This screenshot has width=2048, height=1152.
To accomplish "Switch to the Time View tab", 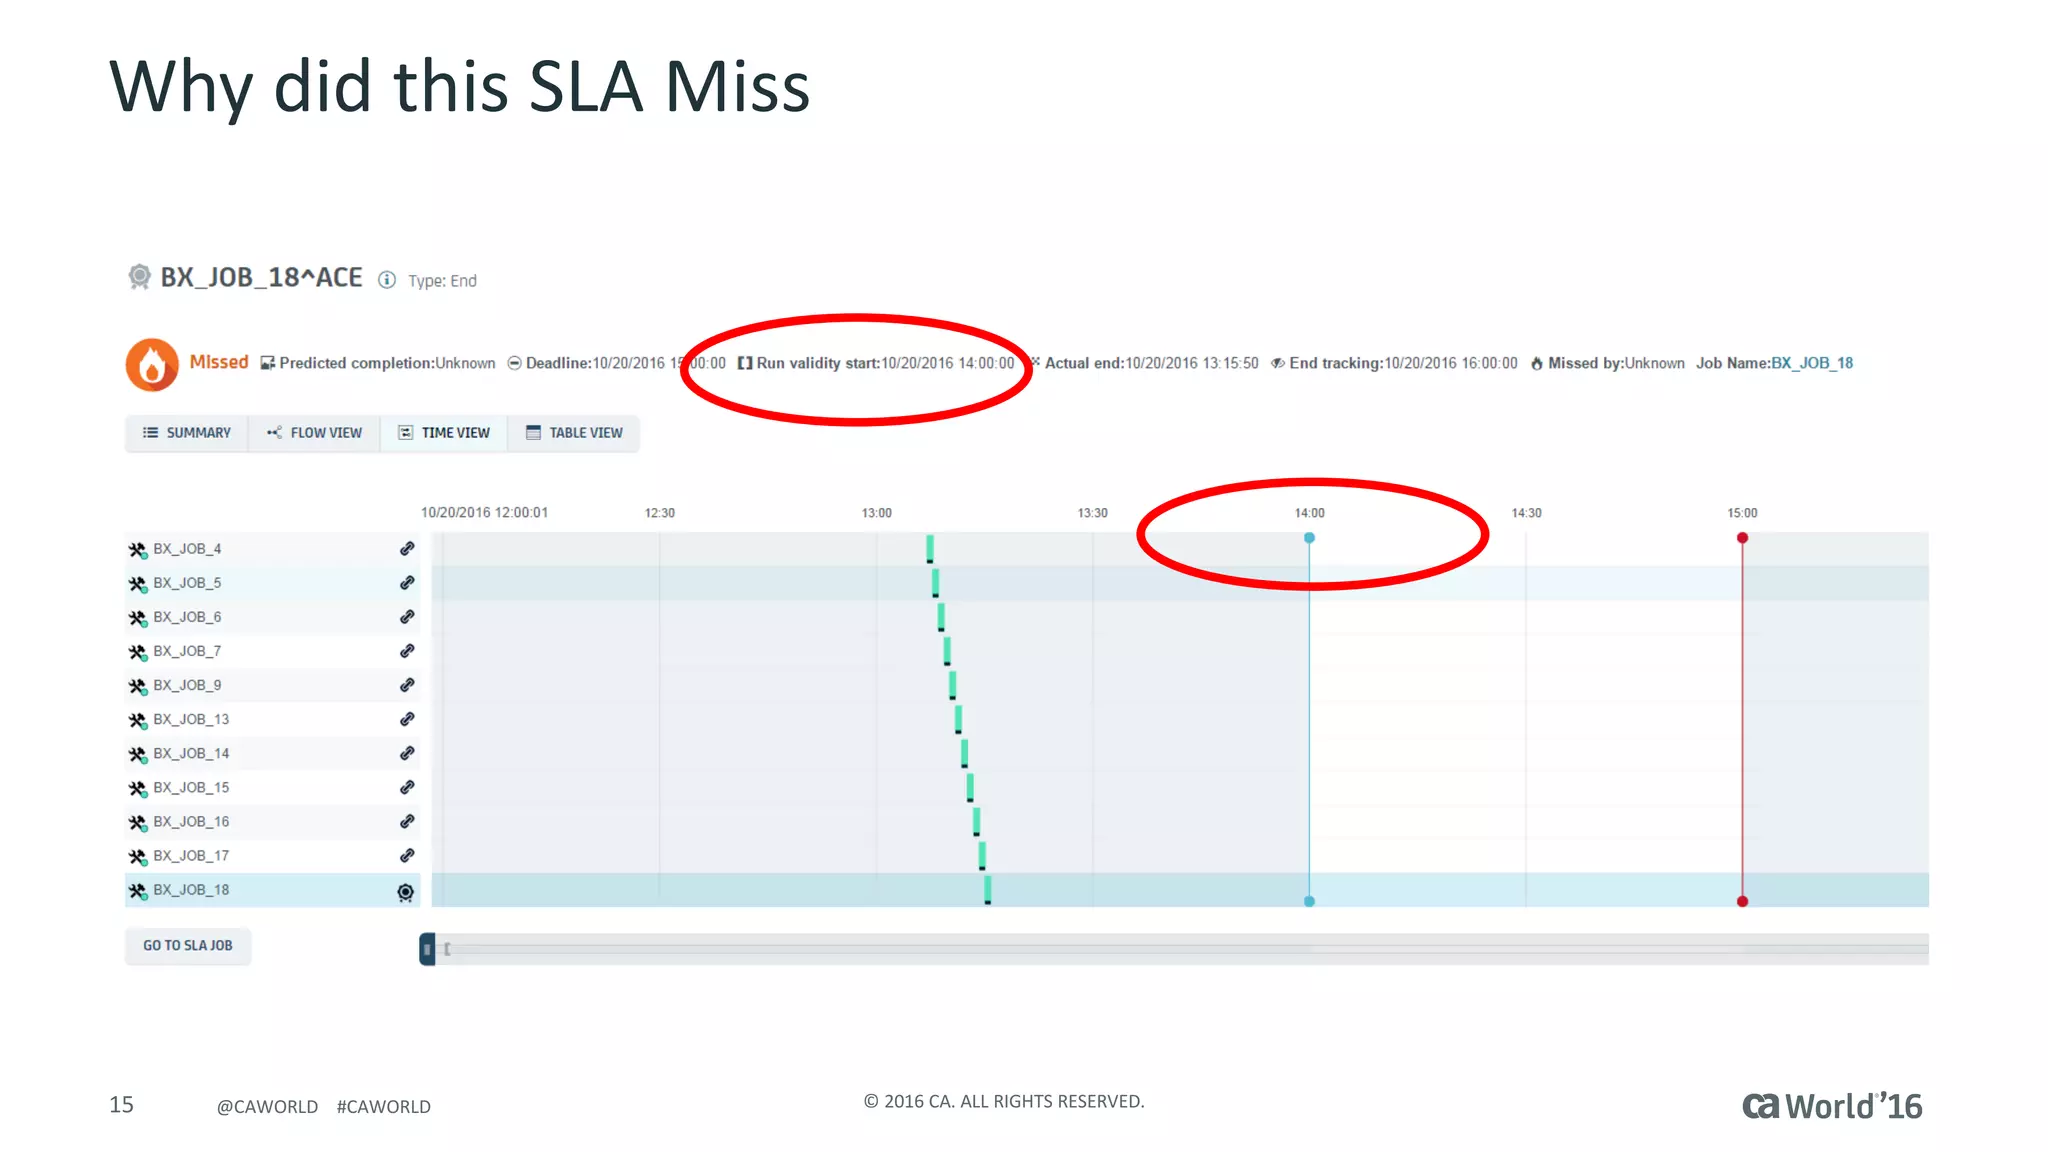I will tap(444, 433).
